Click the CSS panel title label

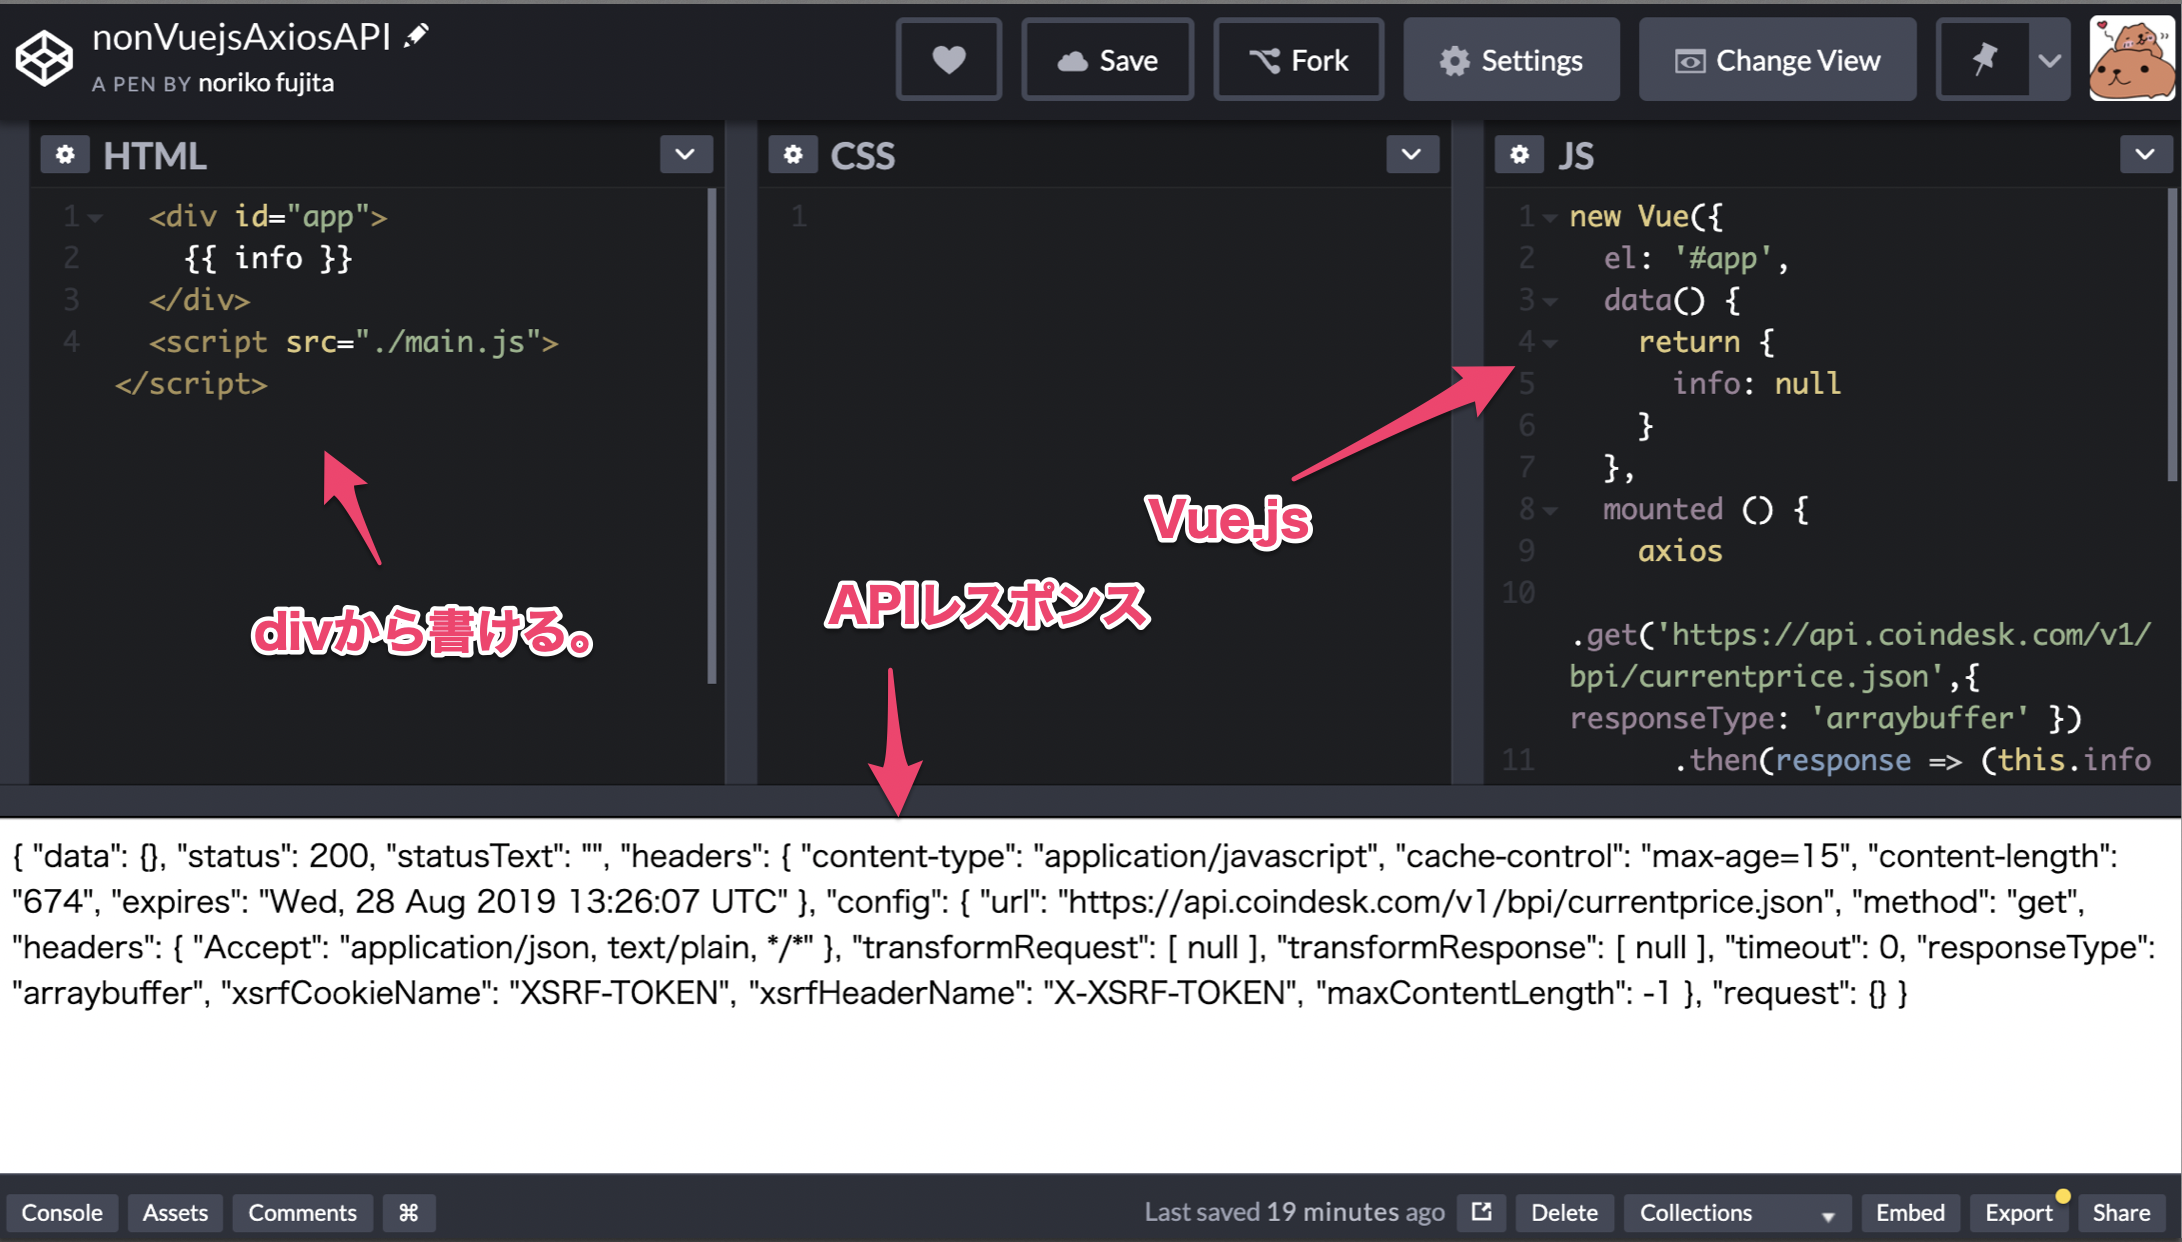click(x=863, y=156)
